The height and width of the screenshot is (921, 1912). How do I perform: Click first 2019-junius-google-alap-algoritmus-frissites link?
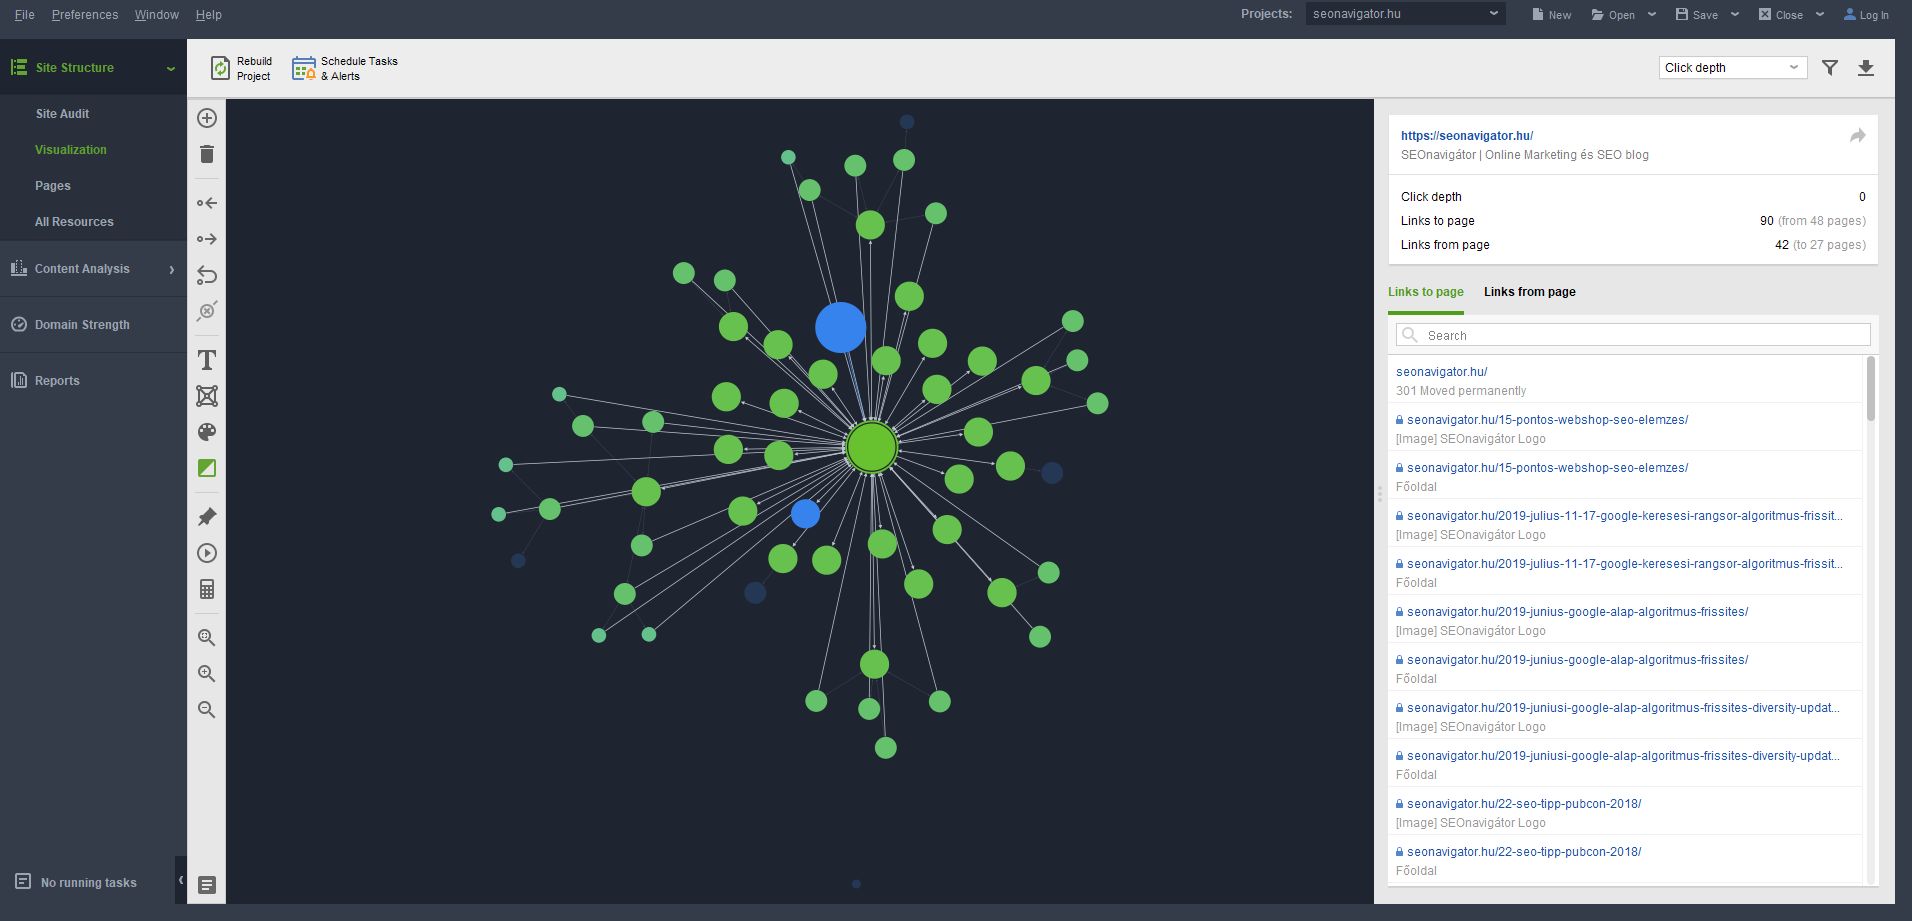pos(1577,612)
